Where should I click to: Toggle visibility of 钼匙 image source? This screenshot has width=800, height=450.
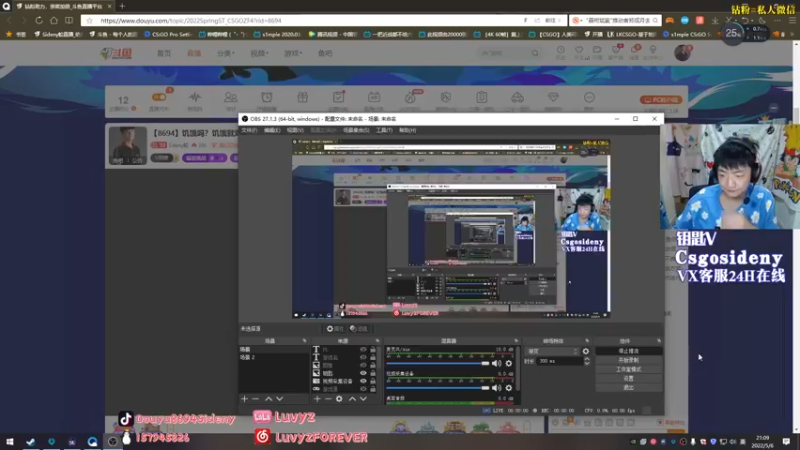(363, 373)
